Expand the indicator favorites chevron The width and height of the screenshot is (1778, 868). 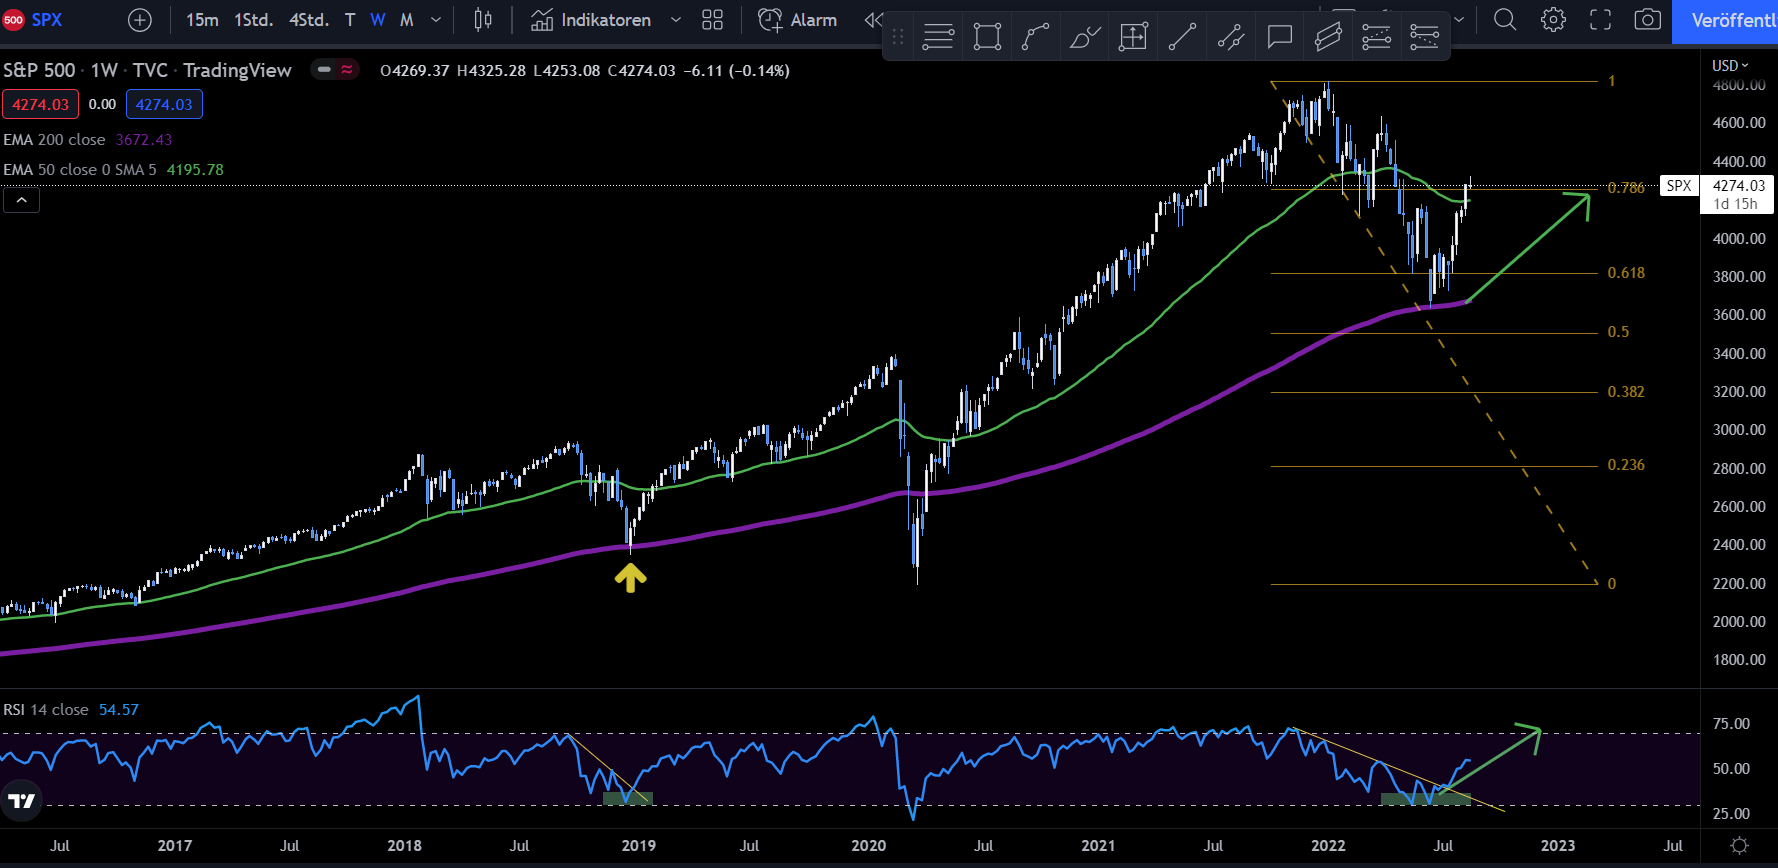click(x=676, y=20)
